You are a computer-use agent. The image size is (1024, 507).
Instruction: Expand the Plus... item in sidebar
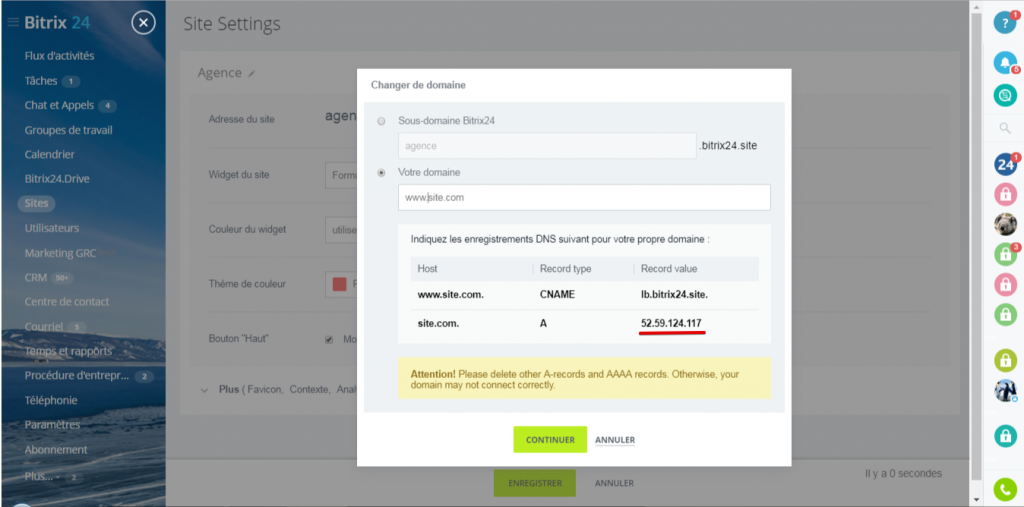(x=39, y=476)
